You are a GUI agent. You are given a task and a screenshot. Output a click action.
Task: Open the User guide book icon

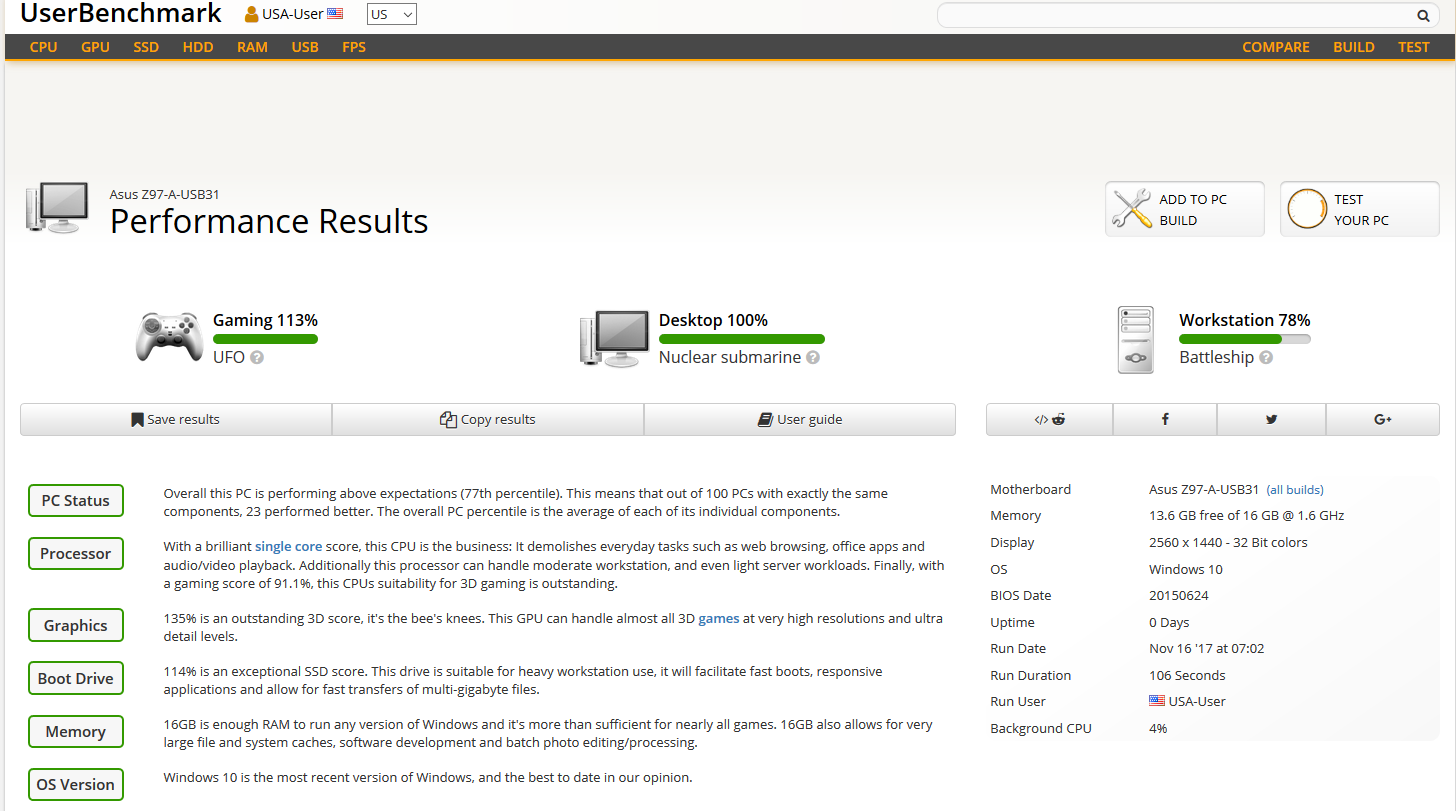(765, 419)
